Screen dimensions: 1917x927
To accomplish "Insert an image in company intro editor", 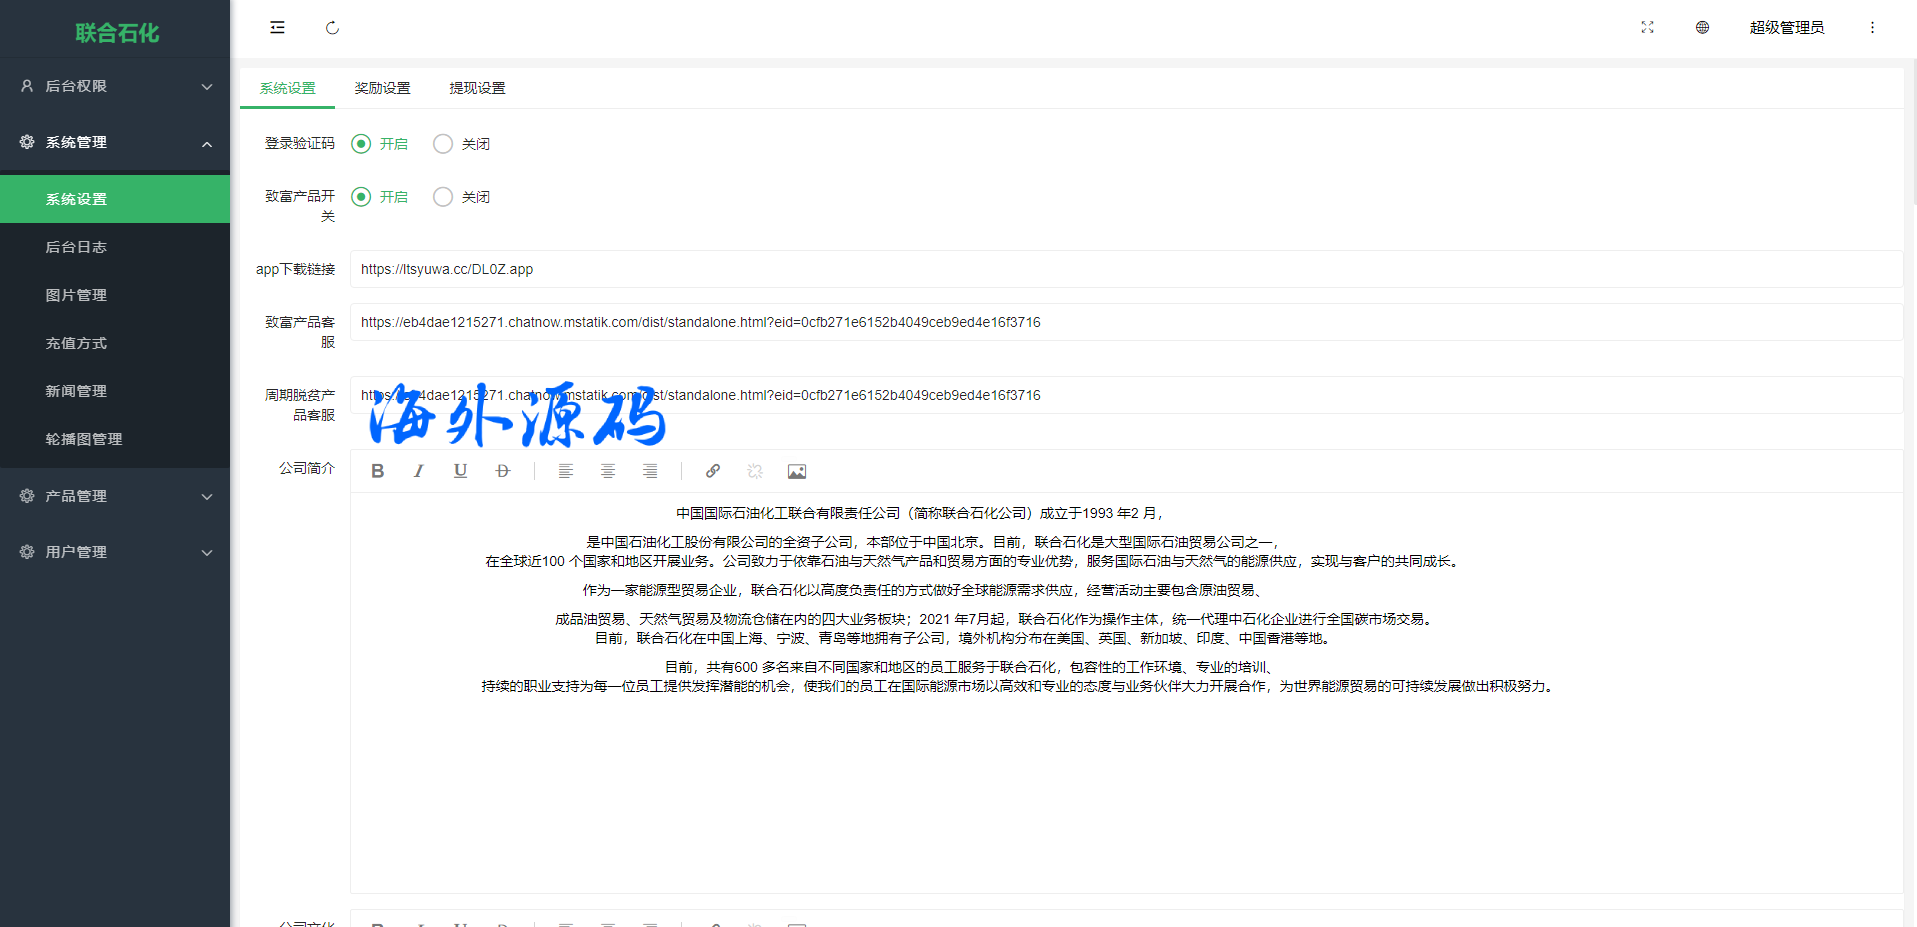I will 796,471.
